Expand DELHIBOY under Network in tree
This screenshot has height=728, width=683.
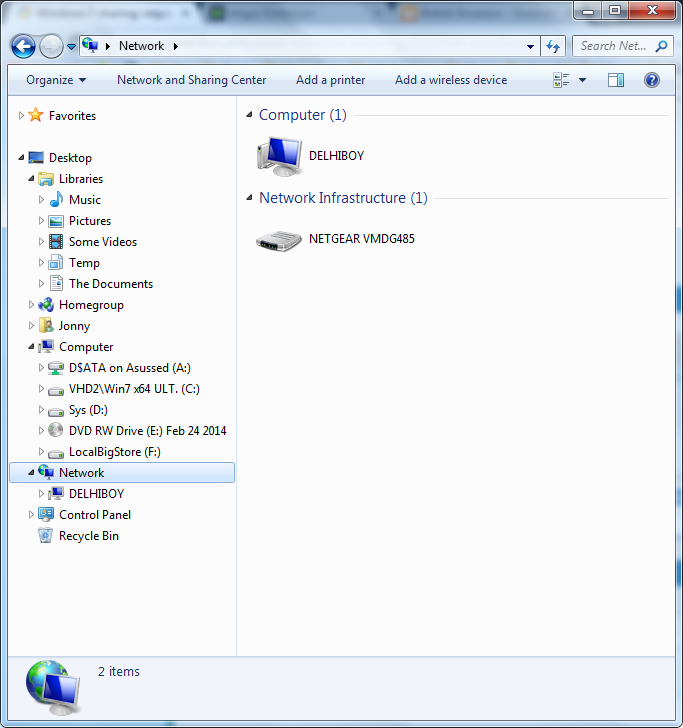tap(41, 494)
